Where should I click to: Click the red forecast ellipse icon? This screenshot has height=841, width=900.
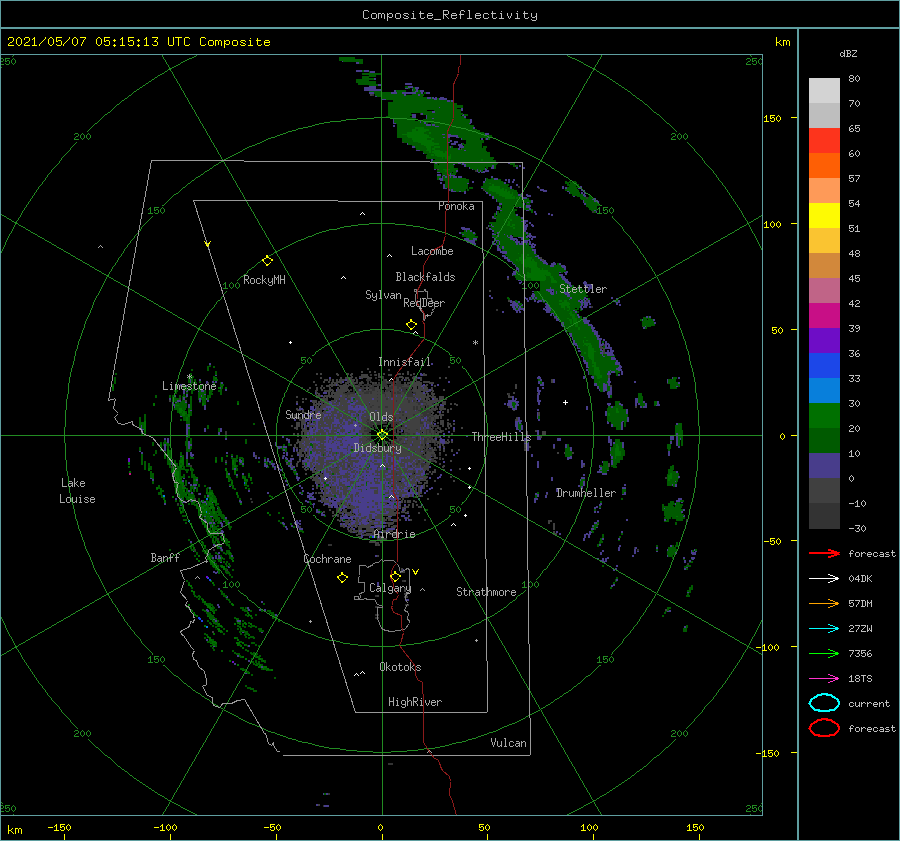point(824,728)
